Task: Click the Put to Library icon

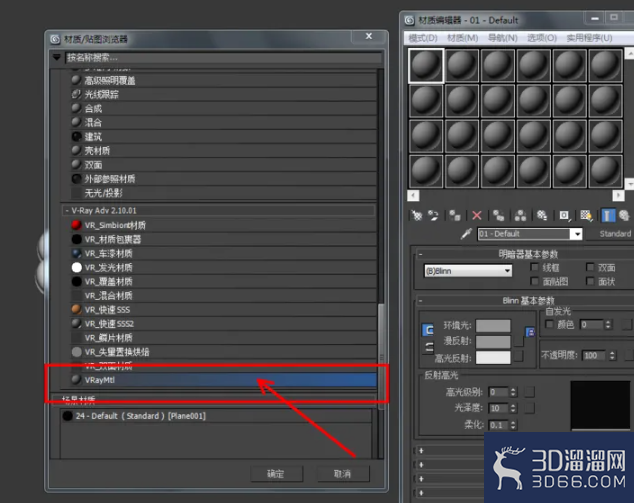Action: pyautogui.click(x=542, y=216)
